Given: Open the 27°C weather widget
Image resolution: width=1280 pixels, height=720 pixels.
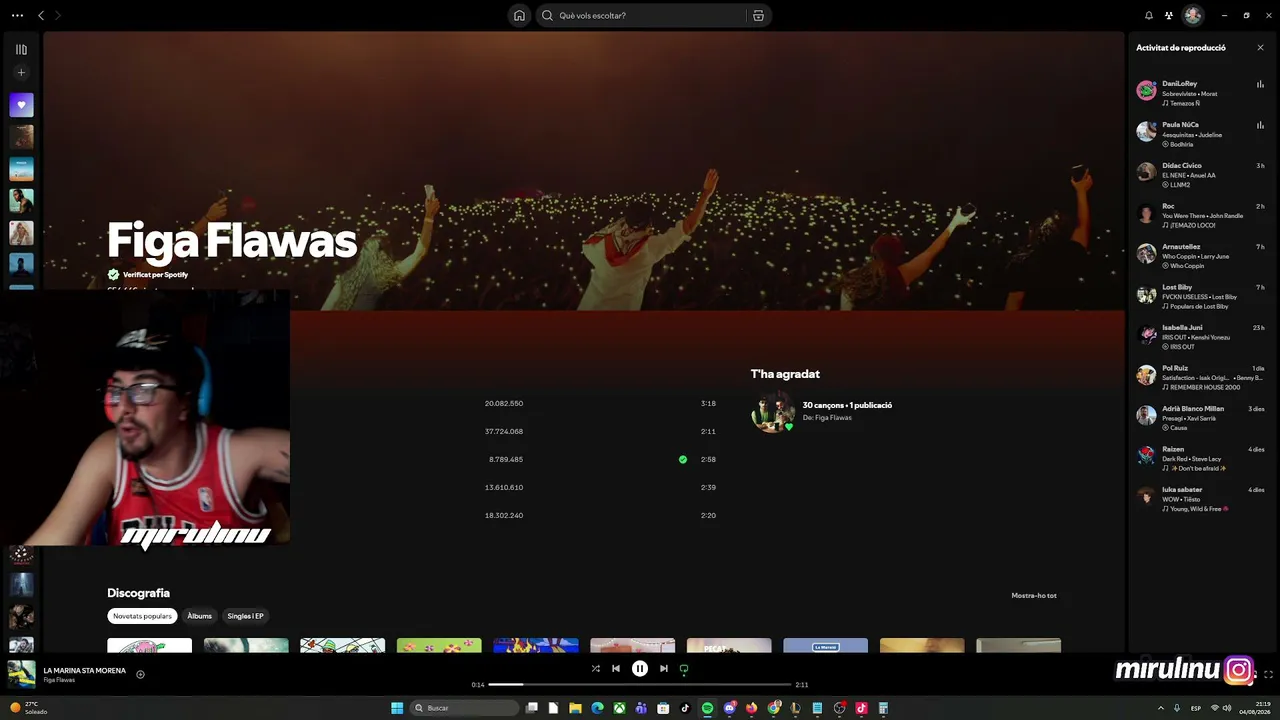Looking at the screenshot, I should tap(28, 708).
